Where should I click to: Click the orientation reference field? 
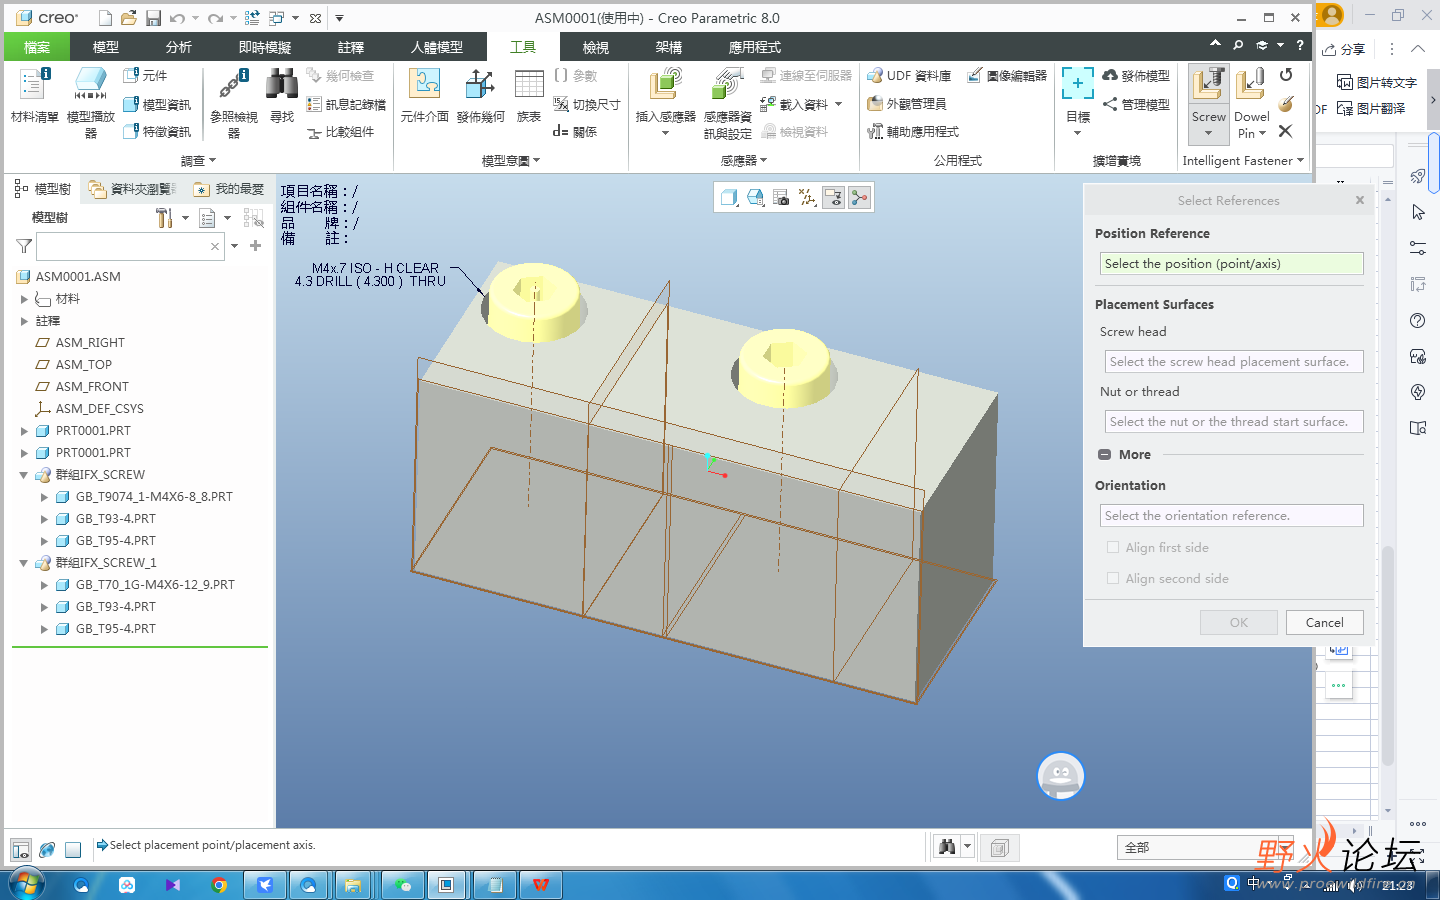pyautogui.click(x=1232, y=516)
